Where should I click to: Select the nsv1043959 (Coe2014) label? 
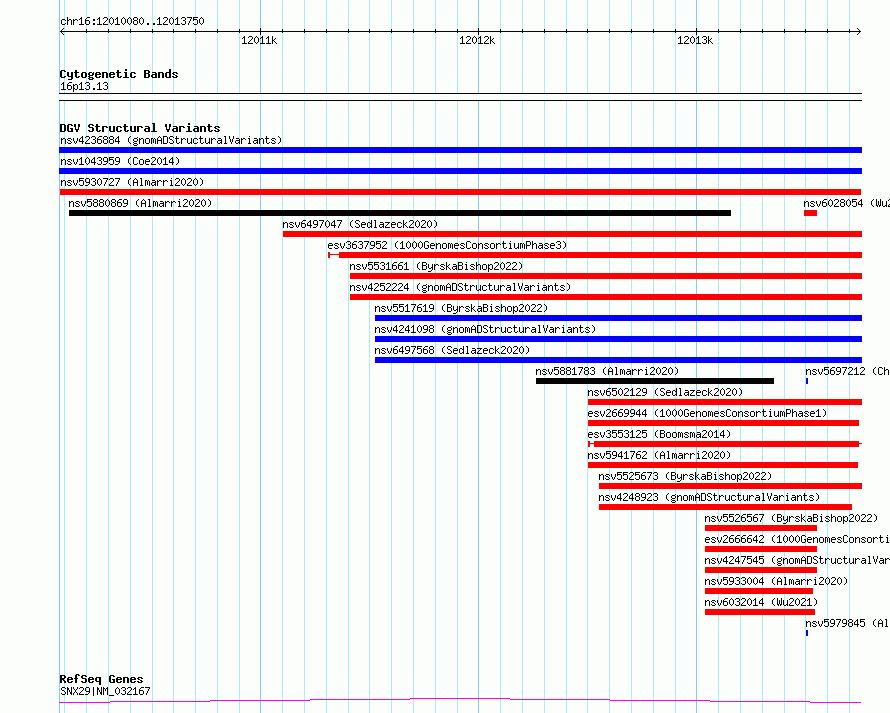click(x=120, y=161)
